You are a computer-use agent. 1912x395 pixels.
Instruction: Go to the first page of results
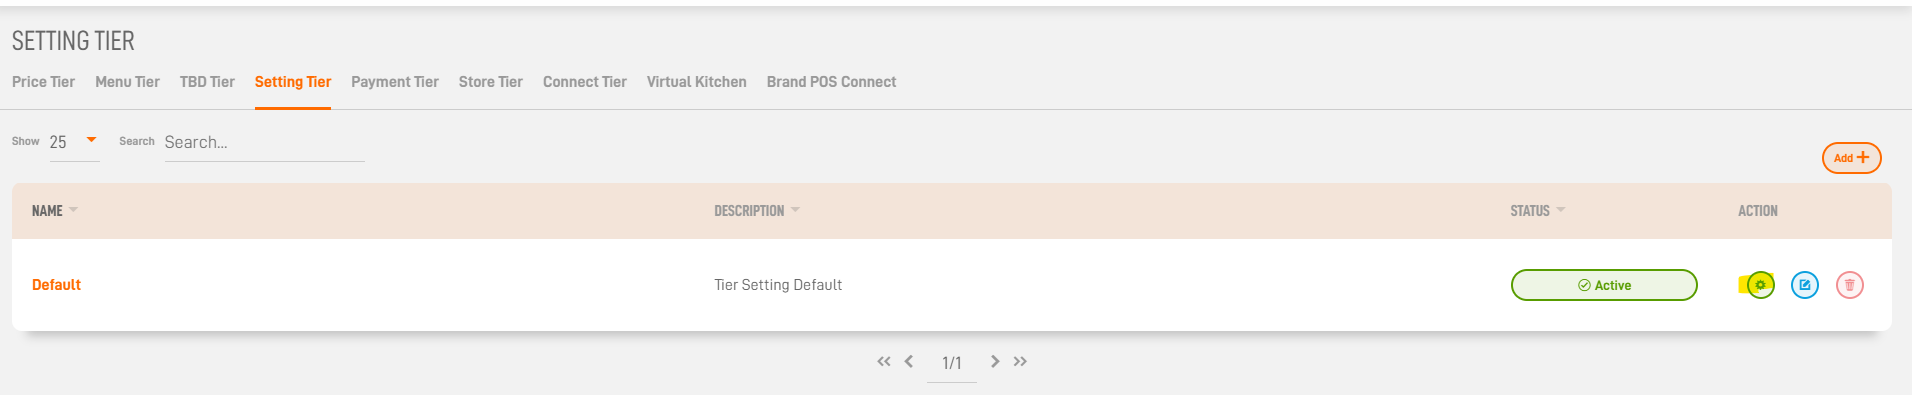point(884,361)
